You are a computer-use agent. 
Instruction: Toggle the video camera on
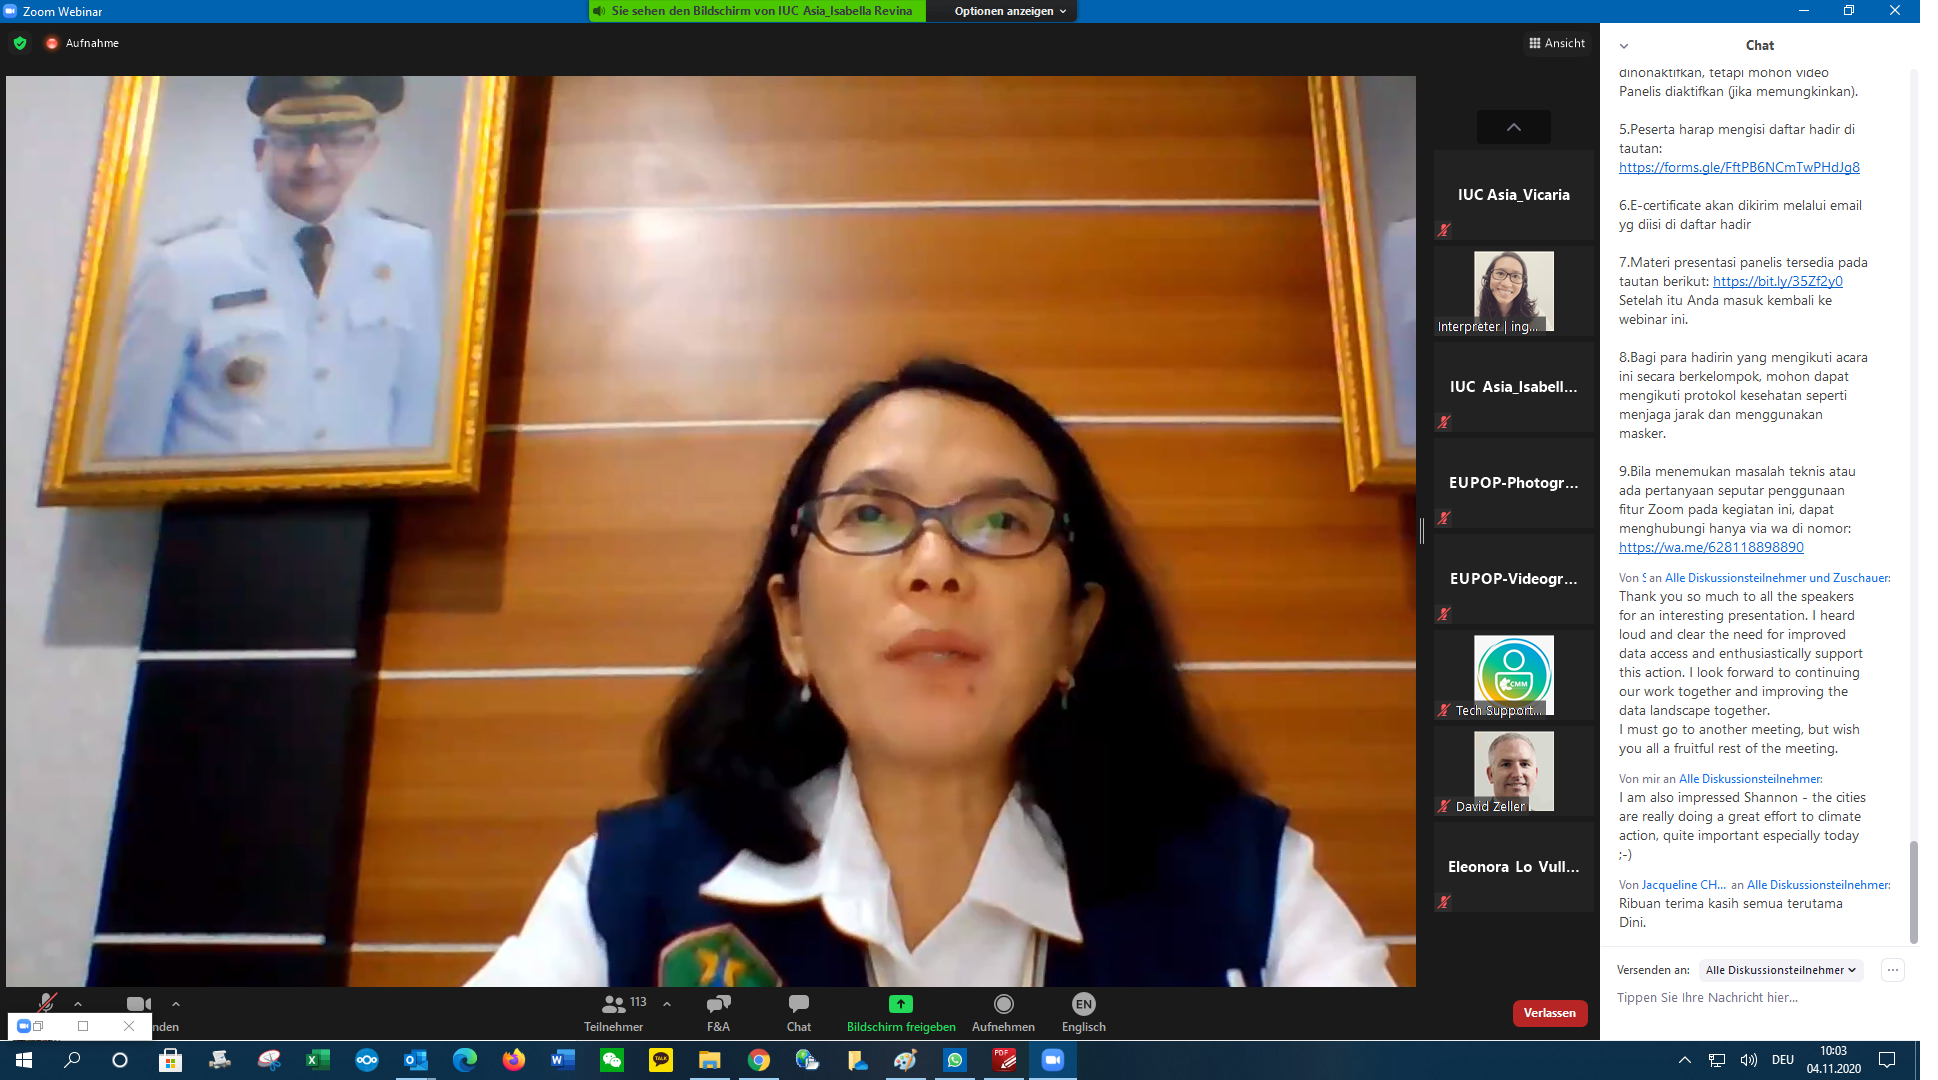(x=137, y=1004)
